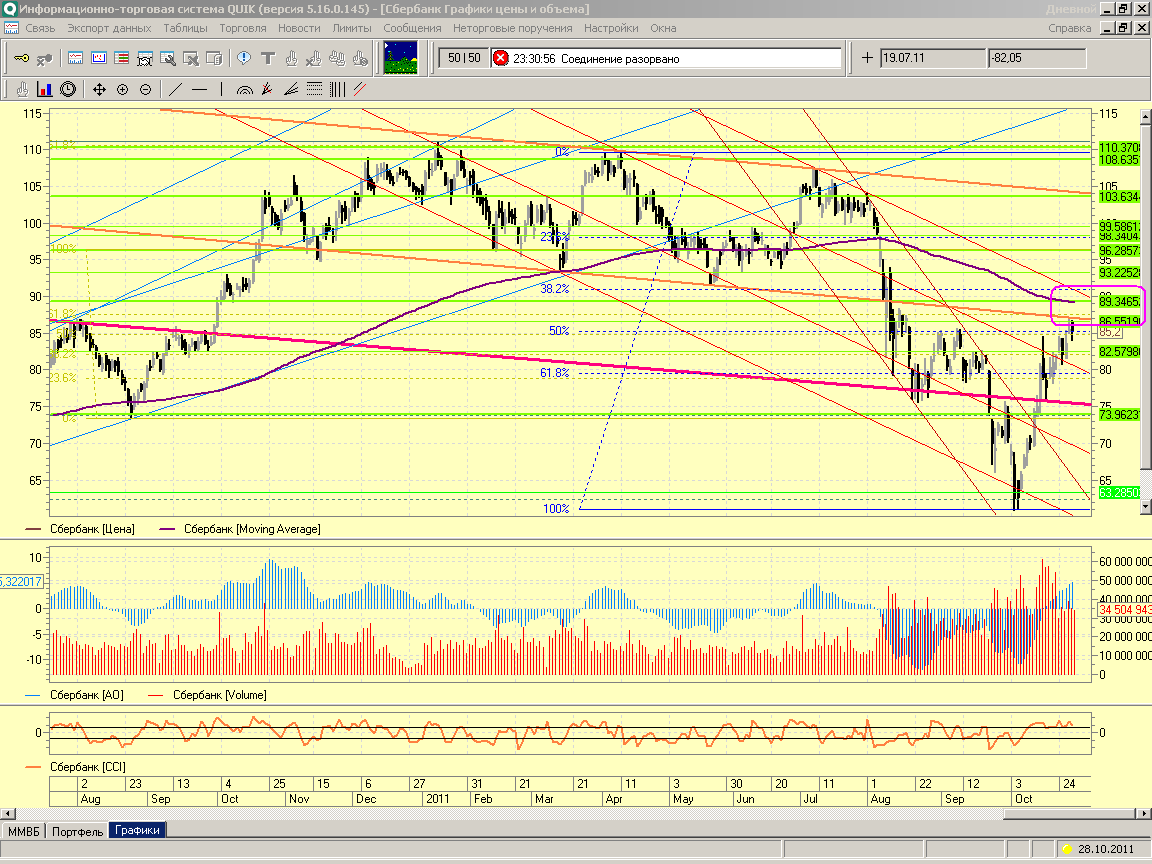Open the Торговля menu
1152x864 pixels.
242,28
